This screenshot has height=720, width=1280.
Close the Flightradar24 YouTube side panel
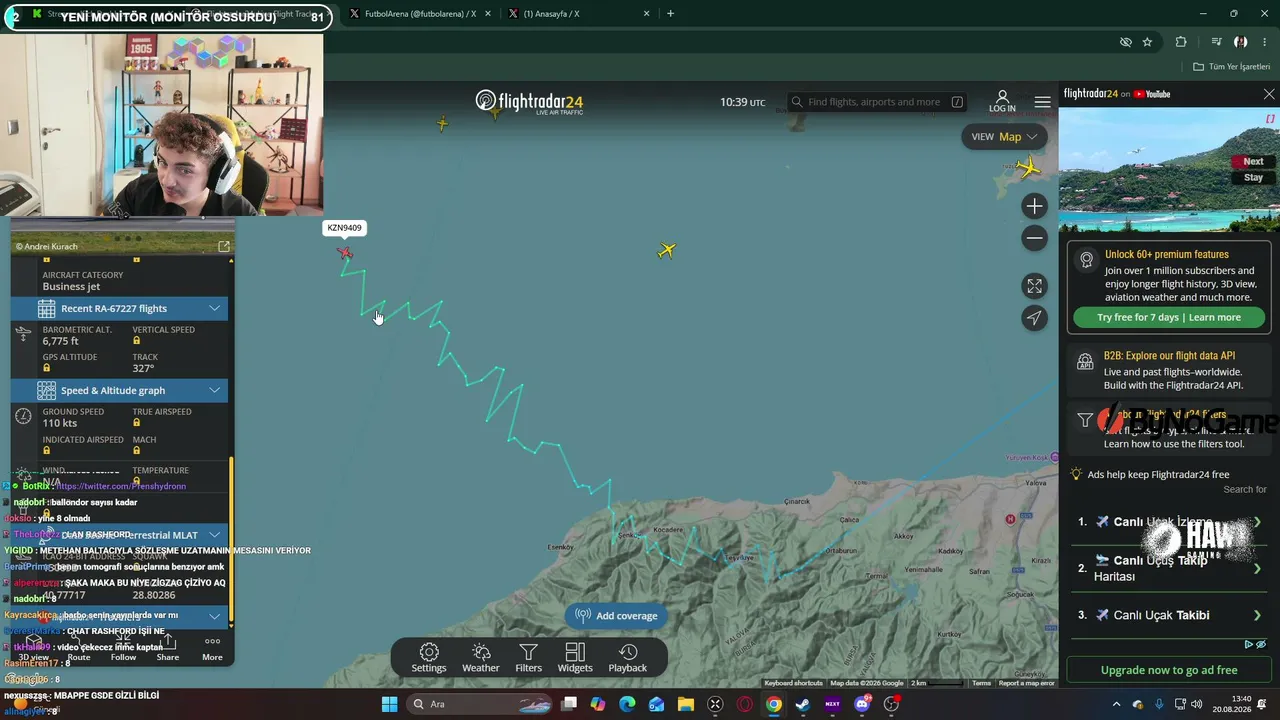click(x=1269, y=94)
